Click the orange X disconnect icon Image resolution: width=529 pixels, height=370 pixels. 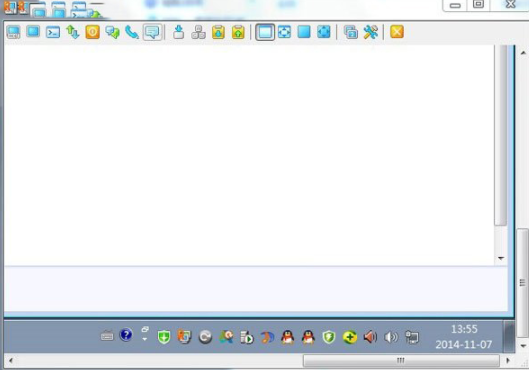pos(397,32)
